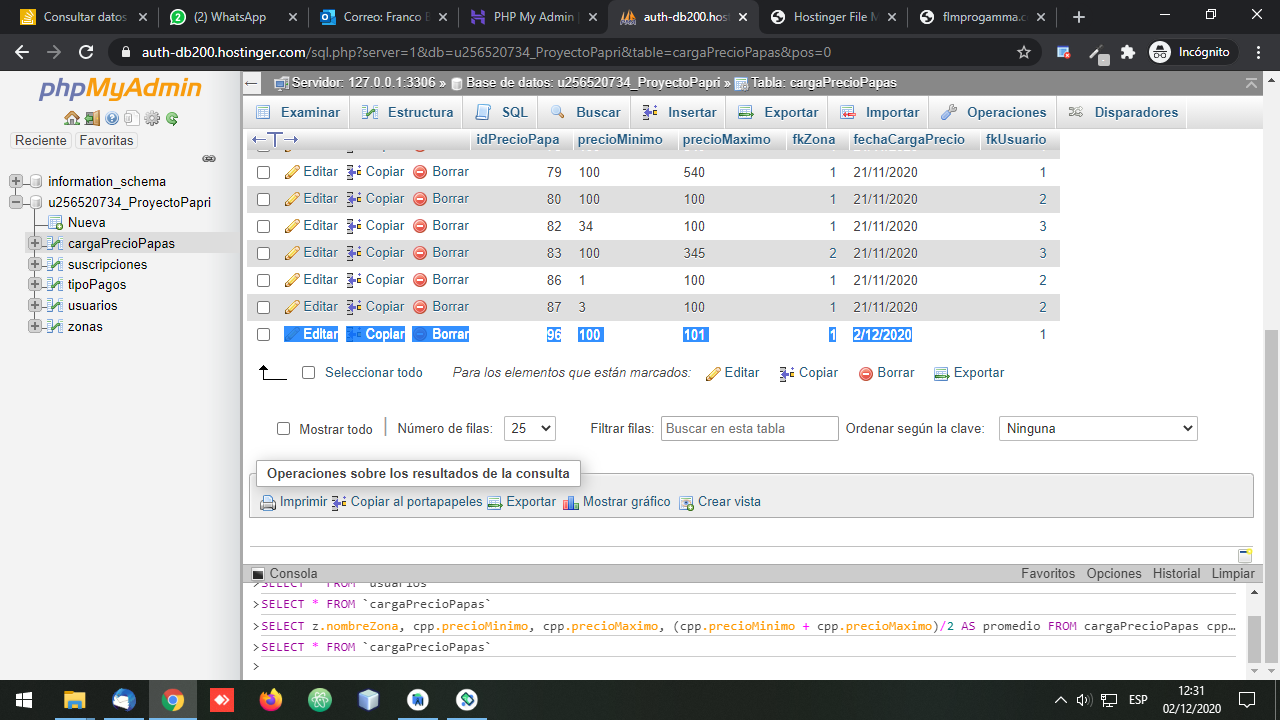This screenshot has width=1280, height=720.
Task: Click the log out door icon
Action: (92, 118)
